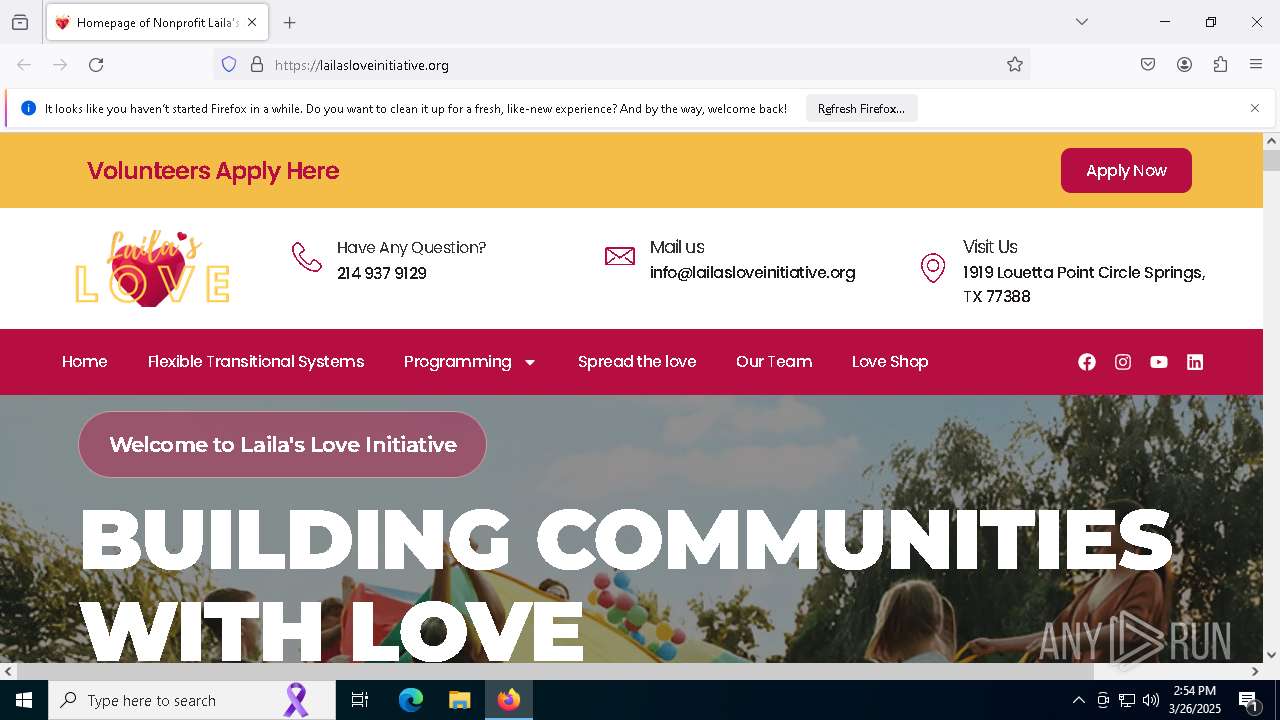Viewport: 1280px width, 720px height.
Task: Click the Apply Now button
Action: (x=1126, y=171)
